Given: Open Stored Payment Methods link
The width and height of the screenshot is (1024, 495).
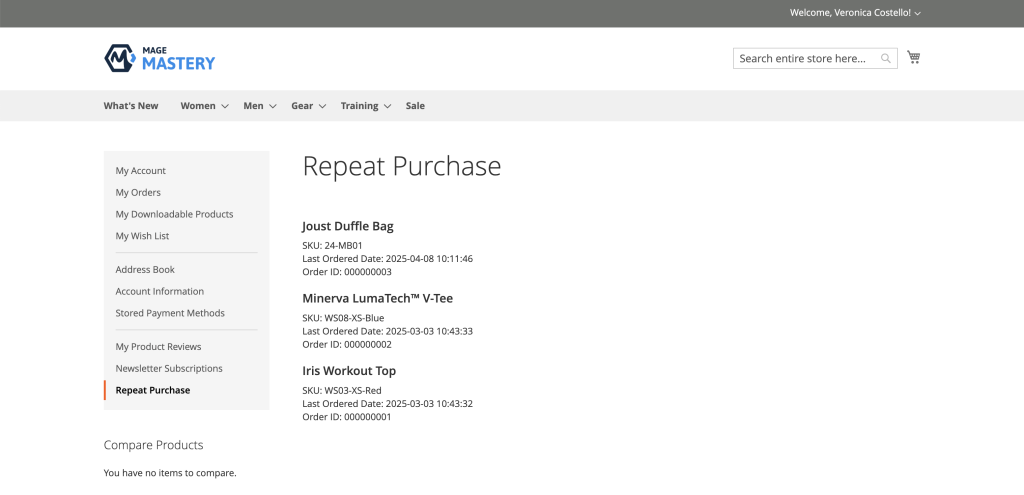Looking at the screenshot, I should click(170, 313).
